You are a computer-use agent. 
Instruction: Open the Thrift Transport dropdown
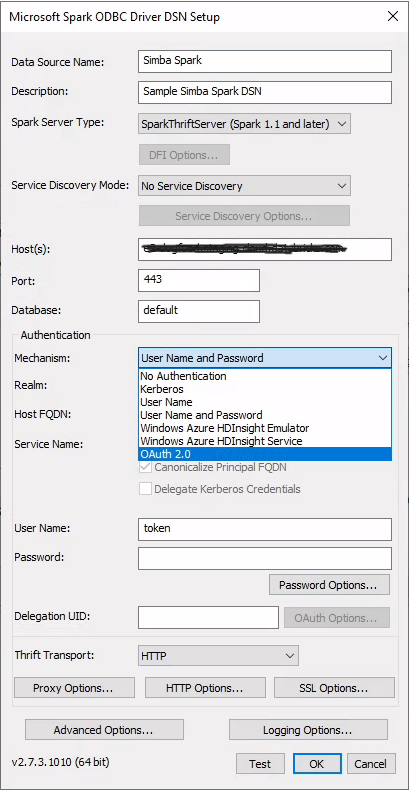(x=218, y=656)
